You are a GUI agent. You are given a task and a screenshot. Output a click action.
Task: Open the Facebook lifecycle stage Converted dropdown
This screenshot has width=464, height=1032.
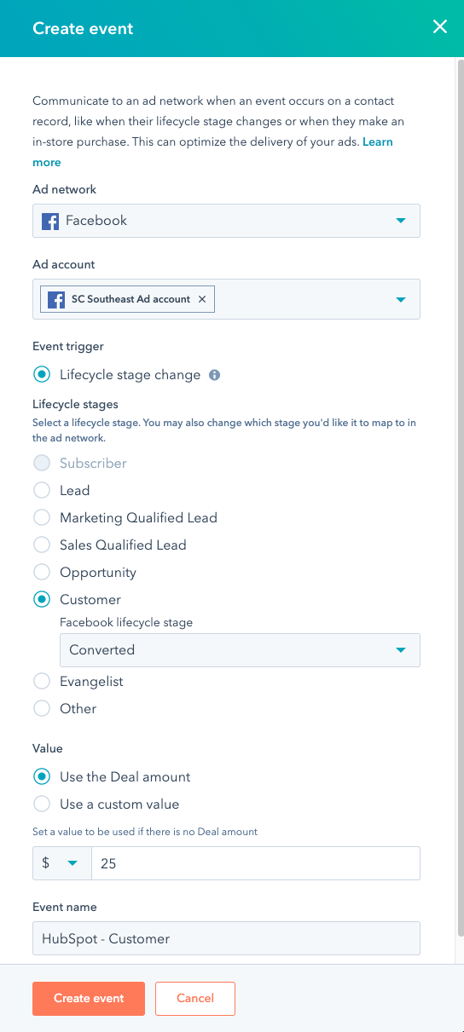(x=240, y=650)
